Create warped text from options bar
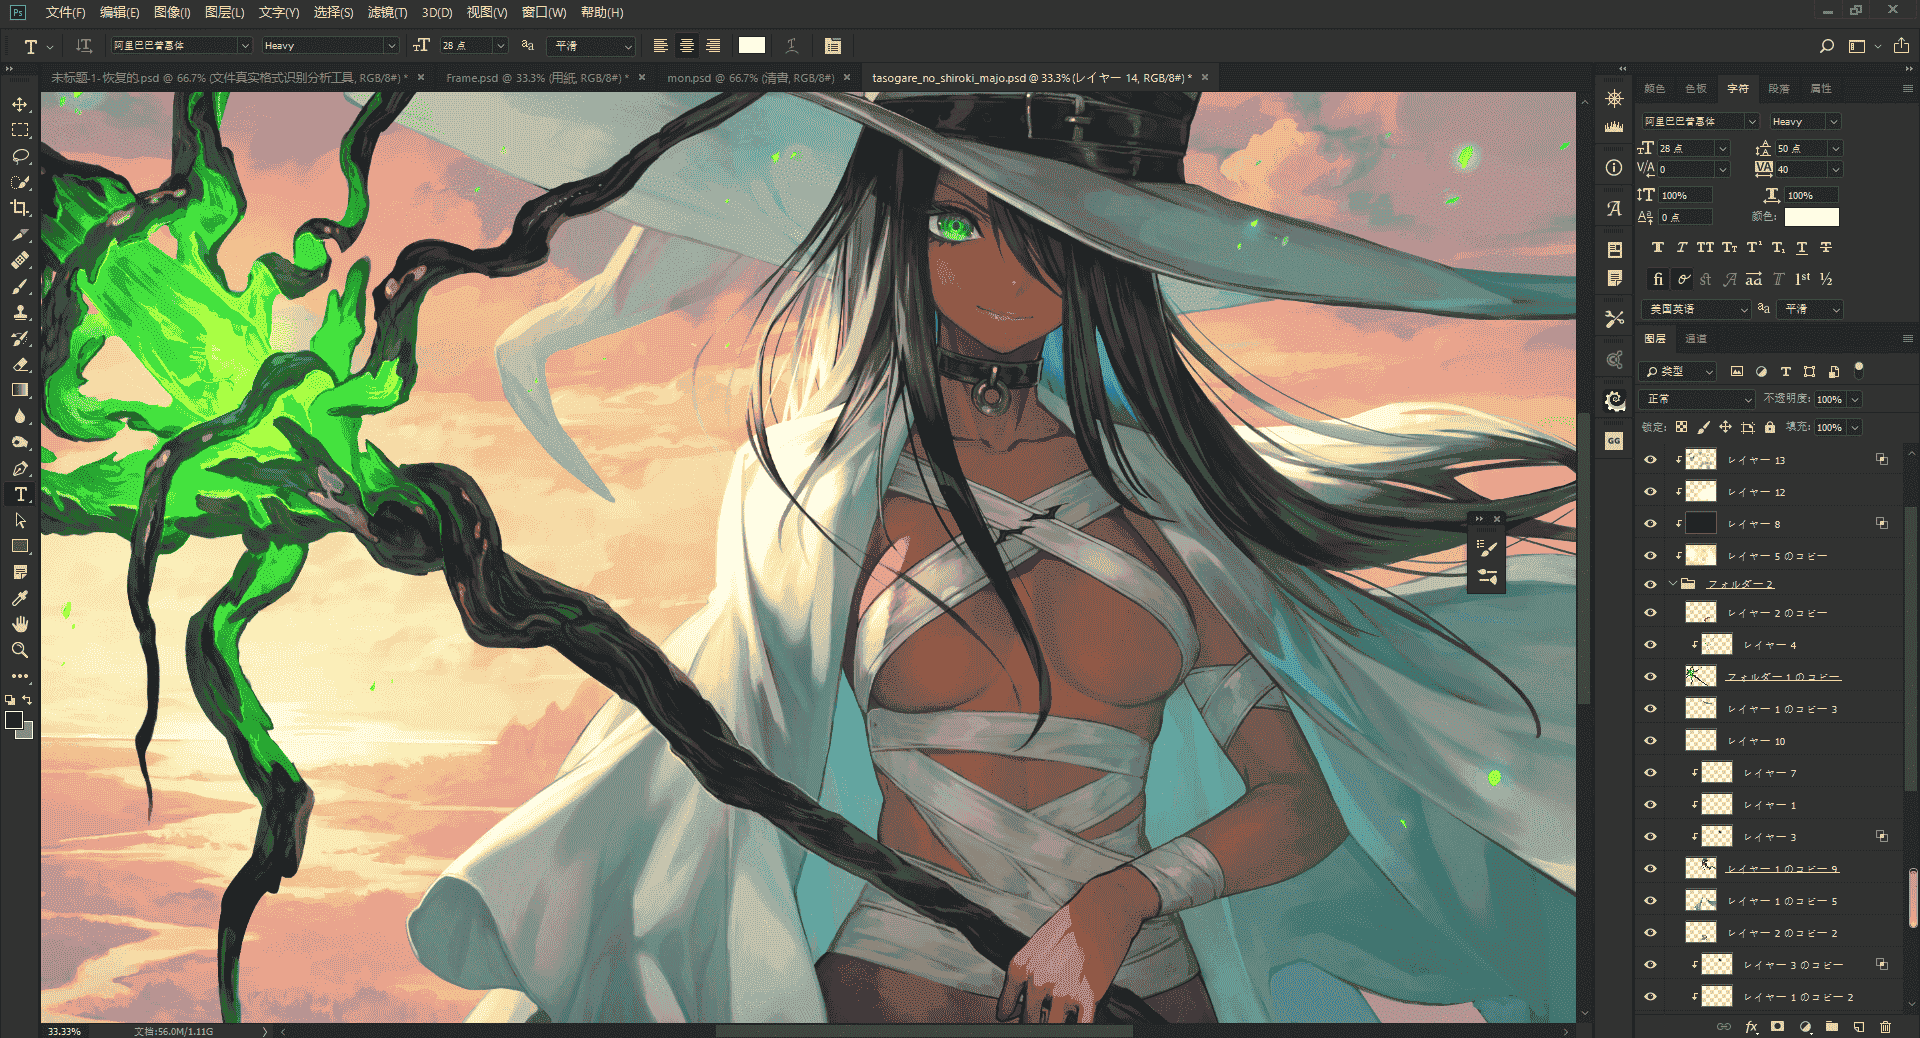 click(x=791, y=46)
